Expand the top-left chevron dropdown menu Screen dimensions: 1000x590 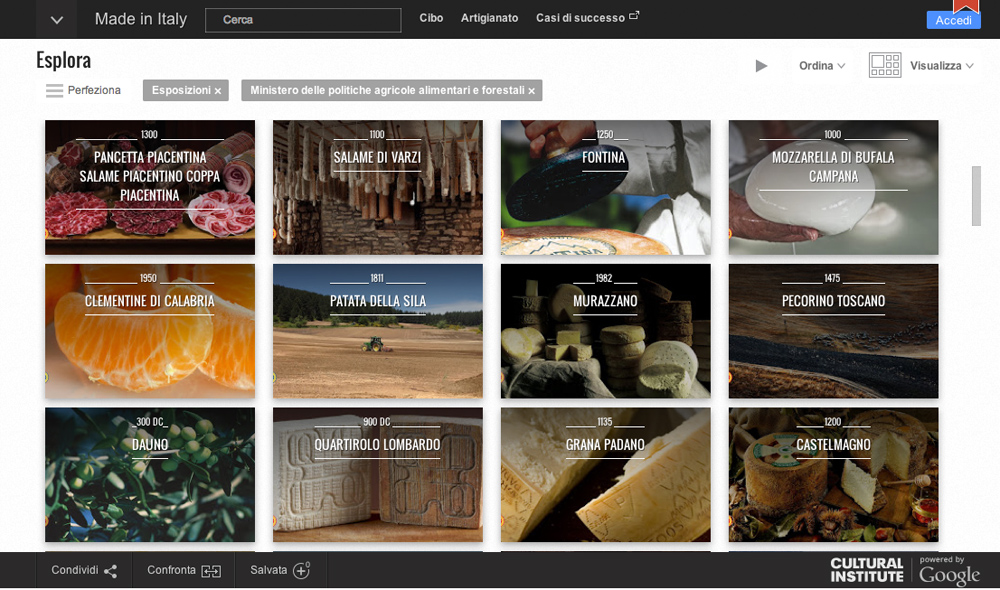pyautogui.click(x=57, y=20)
